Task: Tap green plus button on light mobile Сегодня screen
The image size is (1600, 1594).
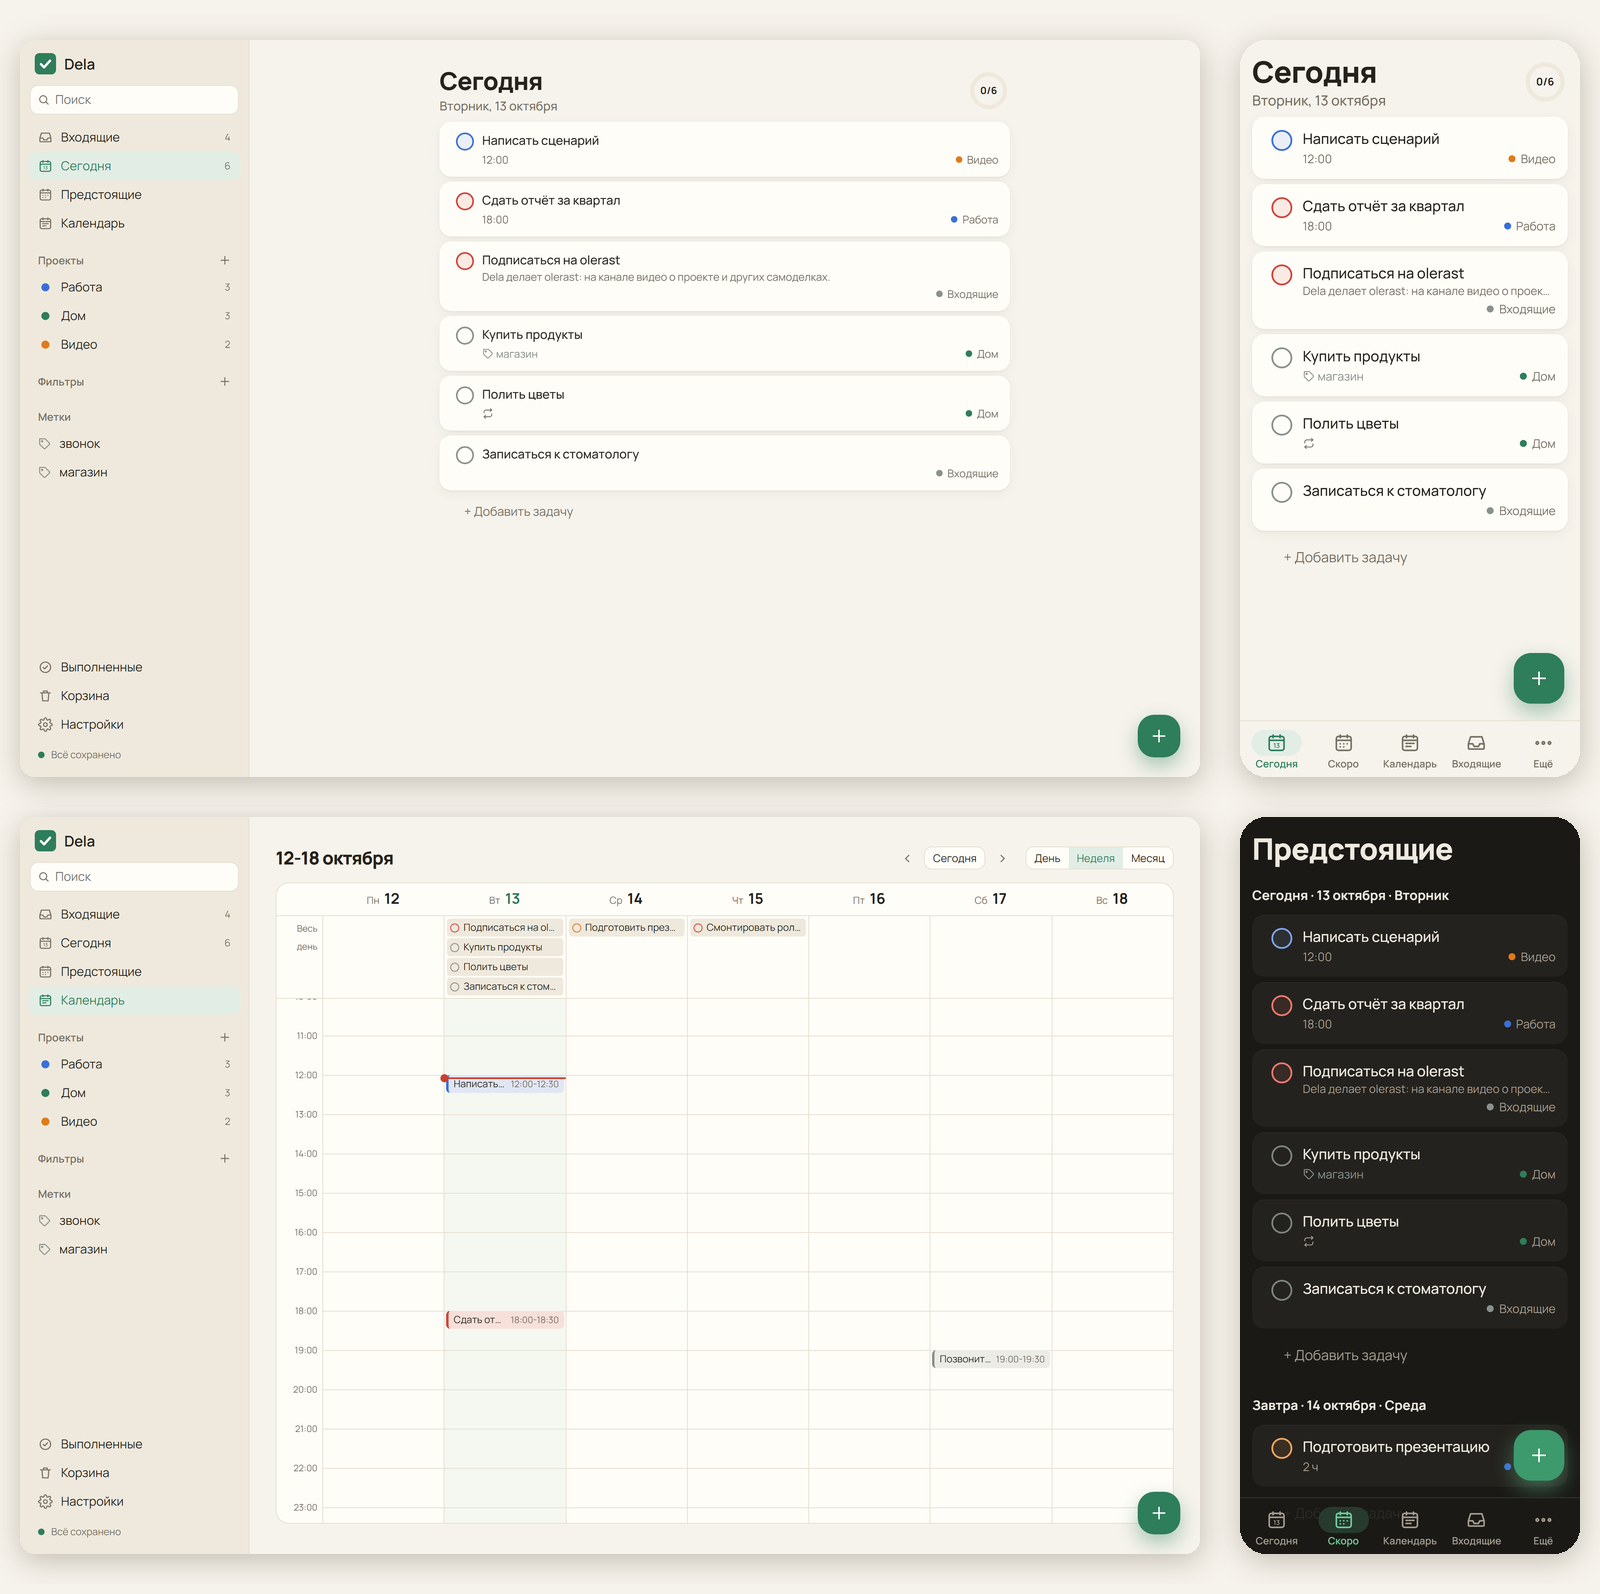Action: 1539,678
